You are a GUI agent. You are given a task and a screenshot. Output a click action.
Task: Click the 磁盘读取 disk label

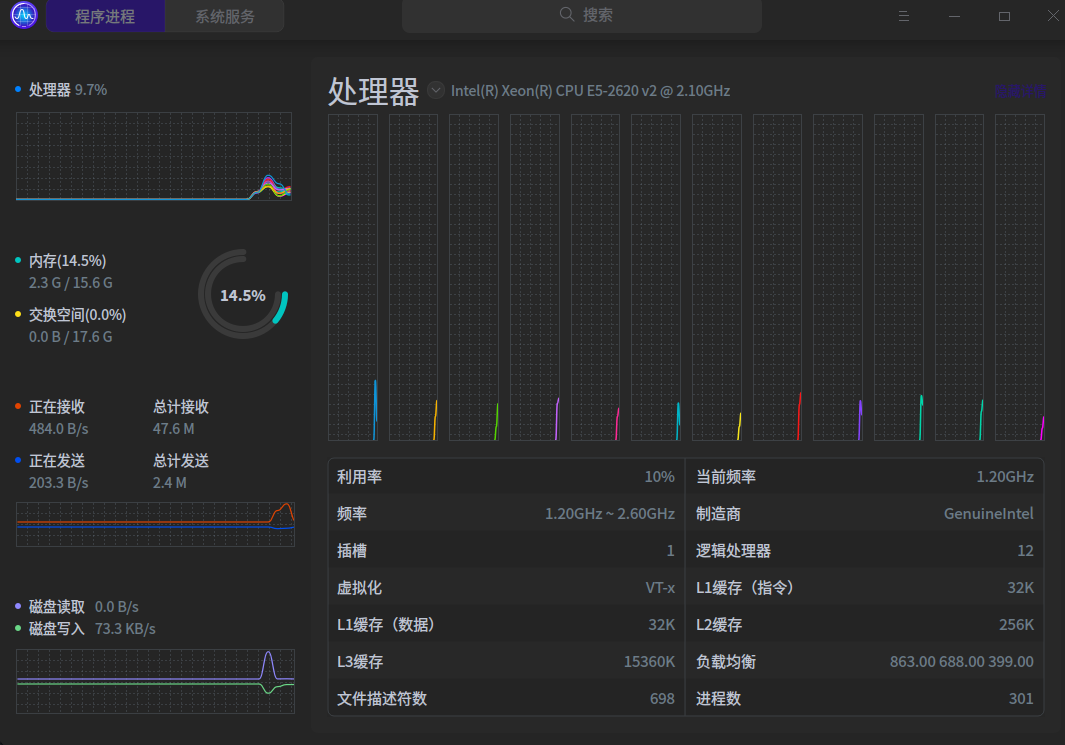pyautogui.click(x=56, y=606)
